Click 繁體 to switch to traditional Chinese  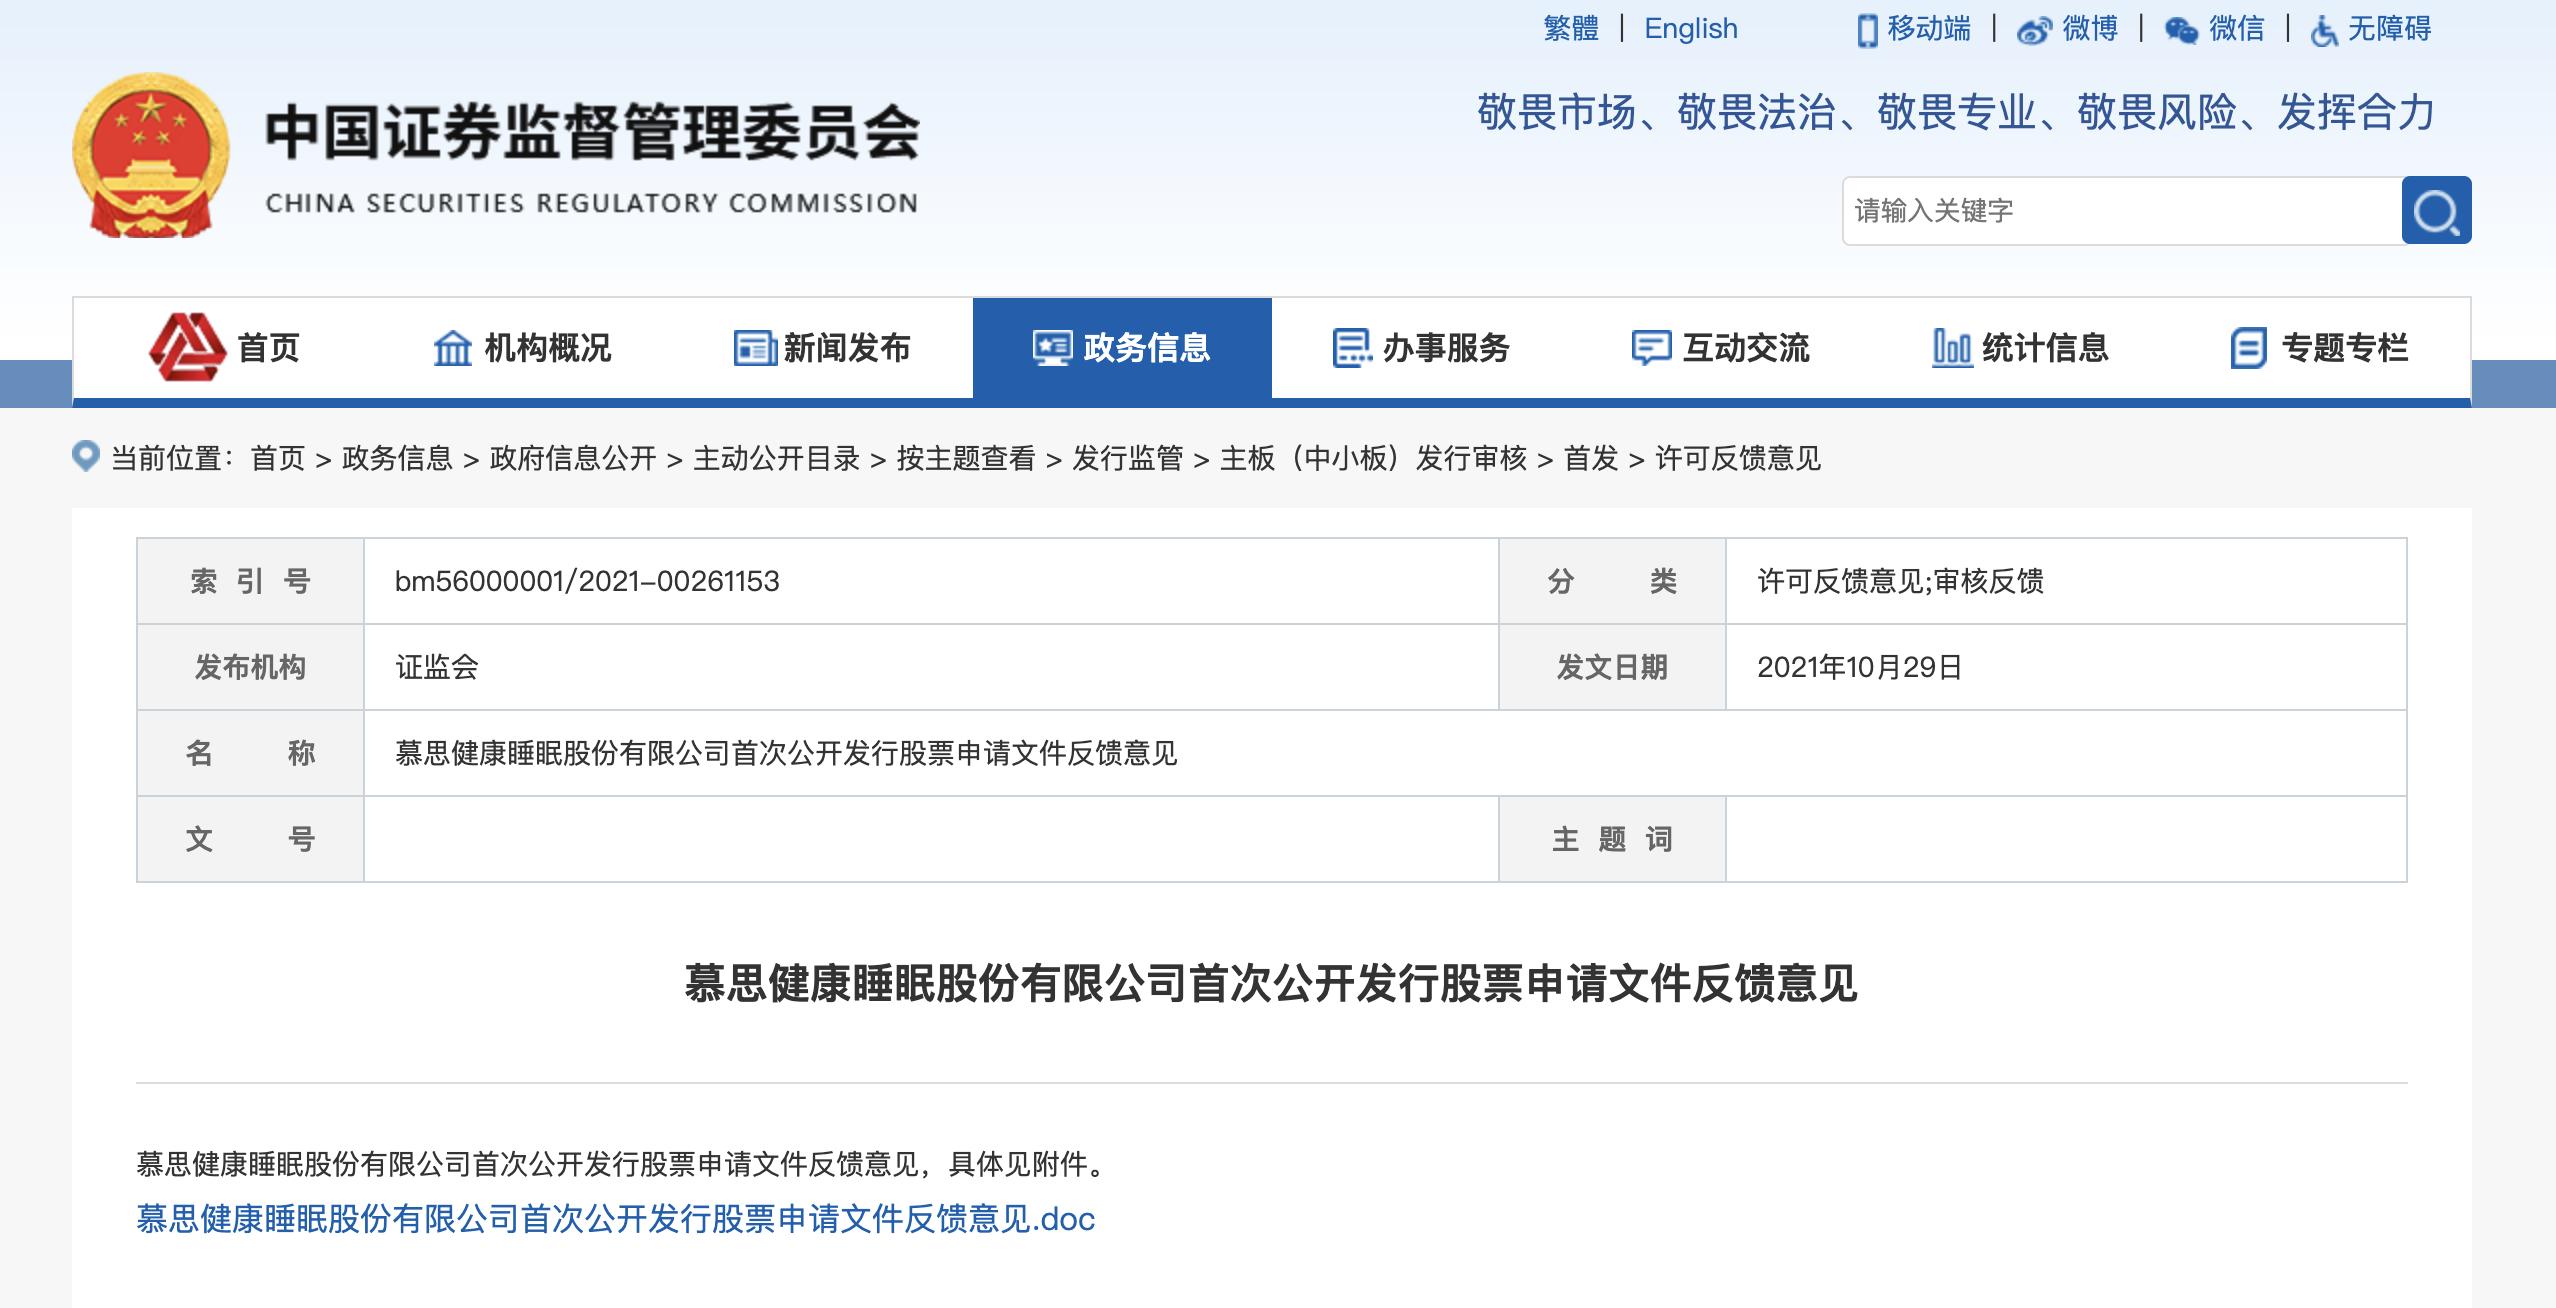1569,29
